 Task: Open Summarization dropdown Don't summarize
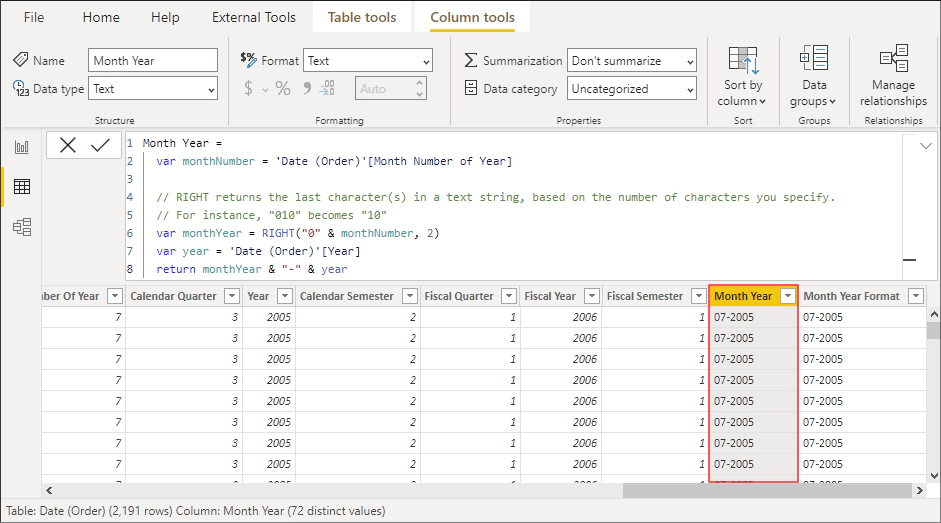point(632,61)
